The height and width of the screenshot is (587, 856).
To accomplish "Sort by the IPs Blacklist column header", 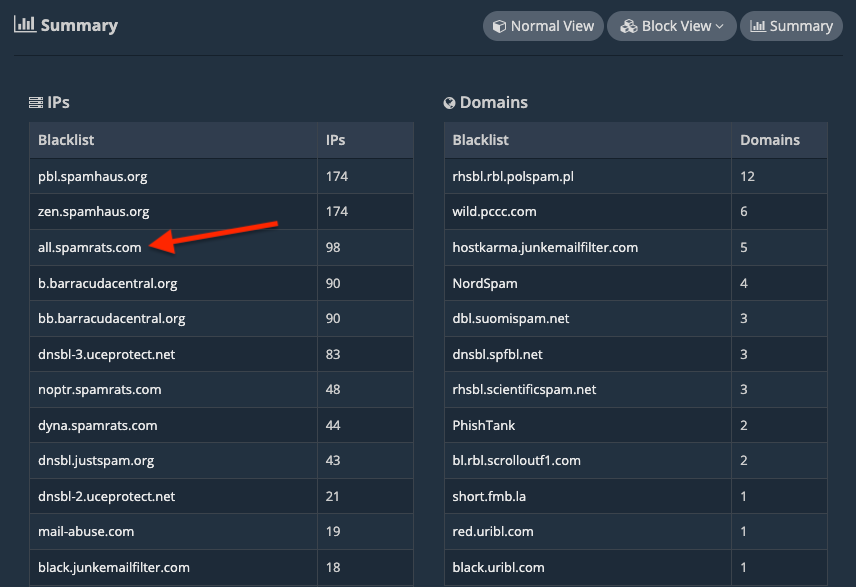I will [x=66, y=140].
